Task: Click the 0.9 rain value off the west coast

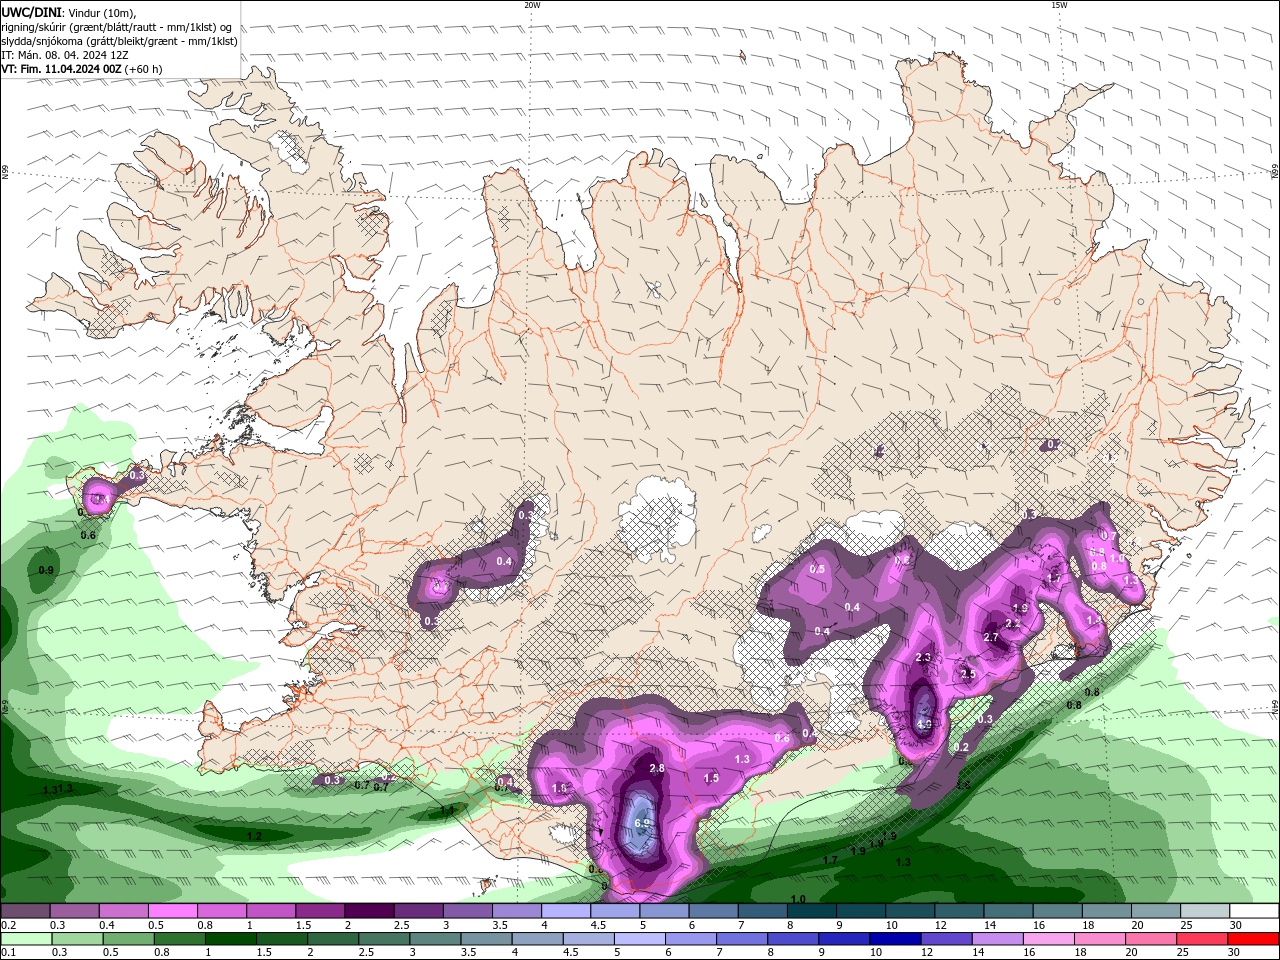Action: click(x=46, y=570)
